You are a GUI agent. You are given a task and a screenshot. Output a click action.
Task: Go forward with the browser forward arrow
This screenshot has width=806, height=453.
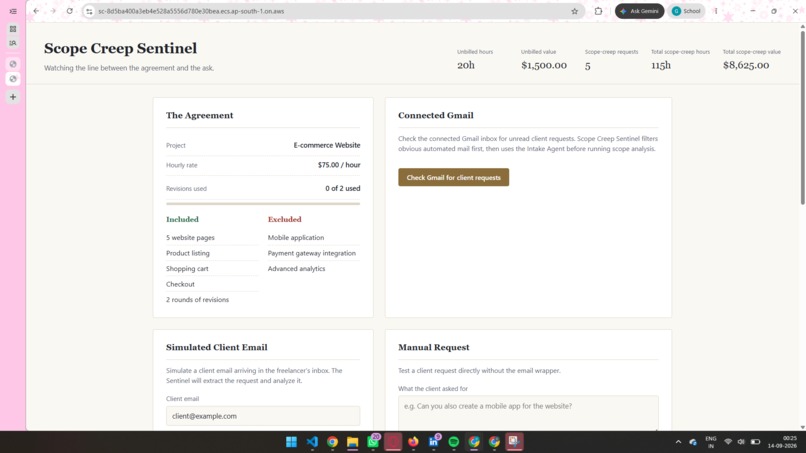coord(52,11)
